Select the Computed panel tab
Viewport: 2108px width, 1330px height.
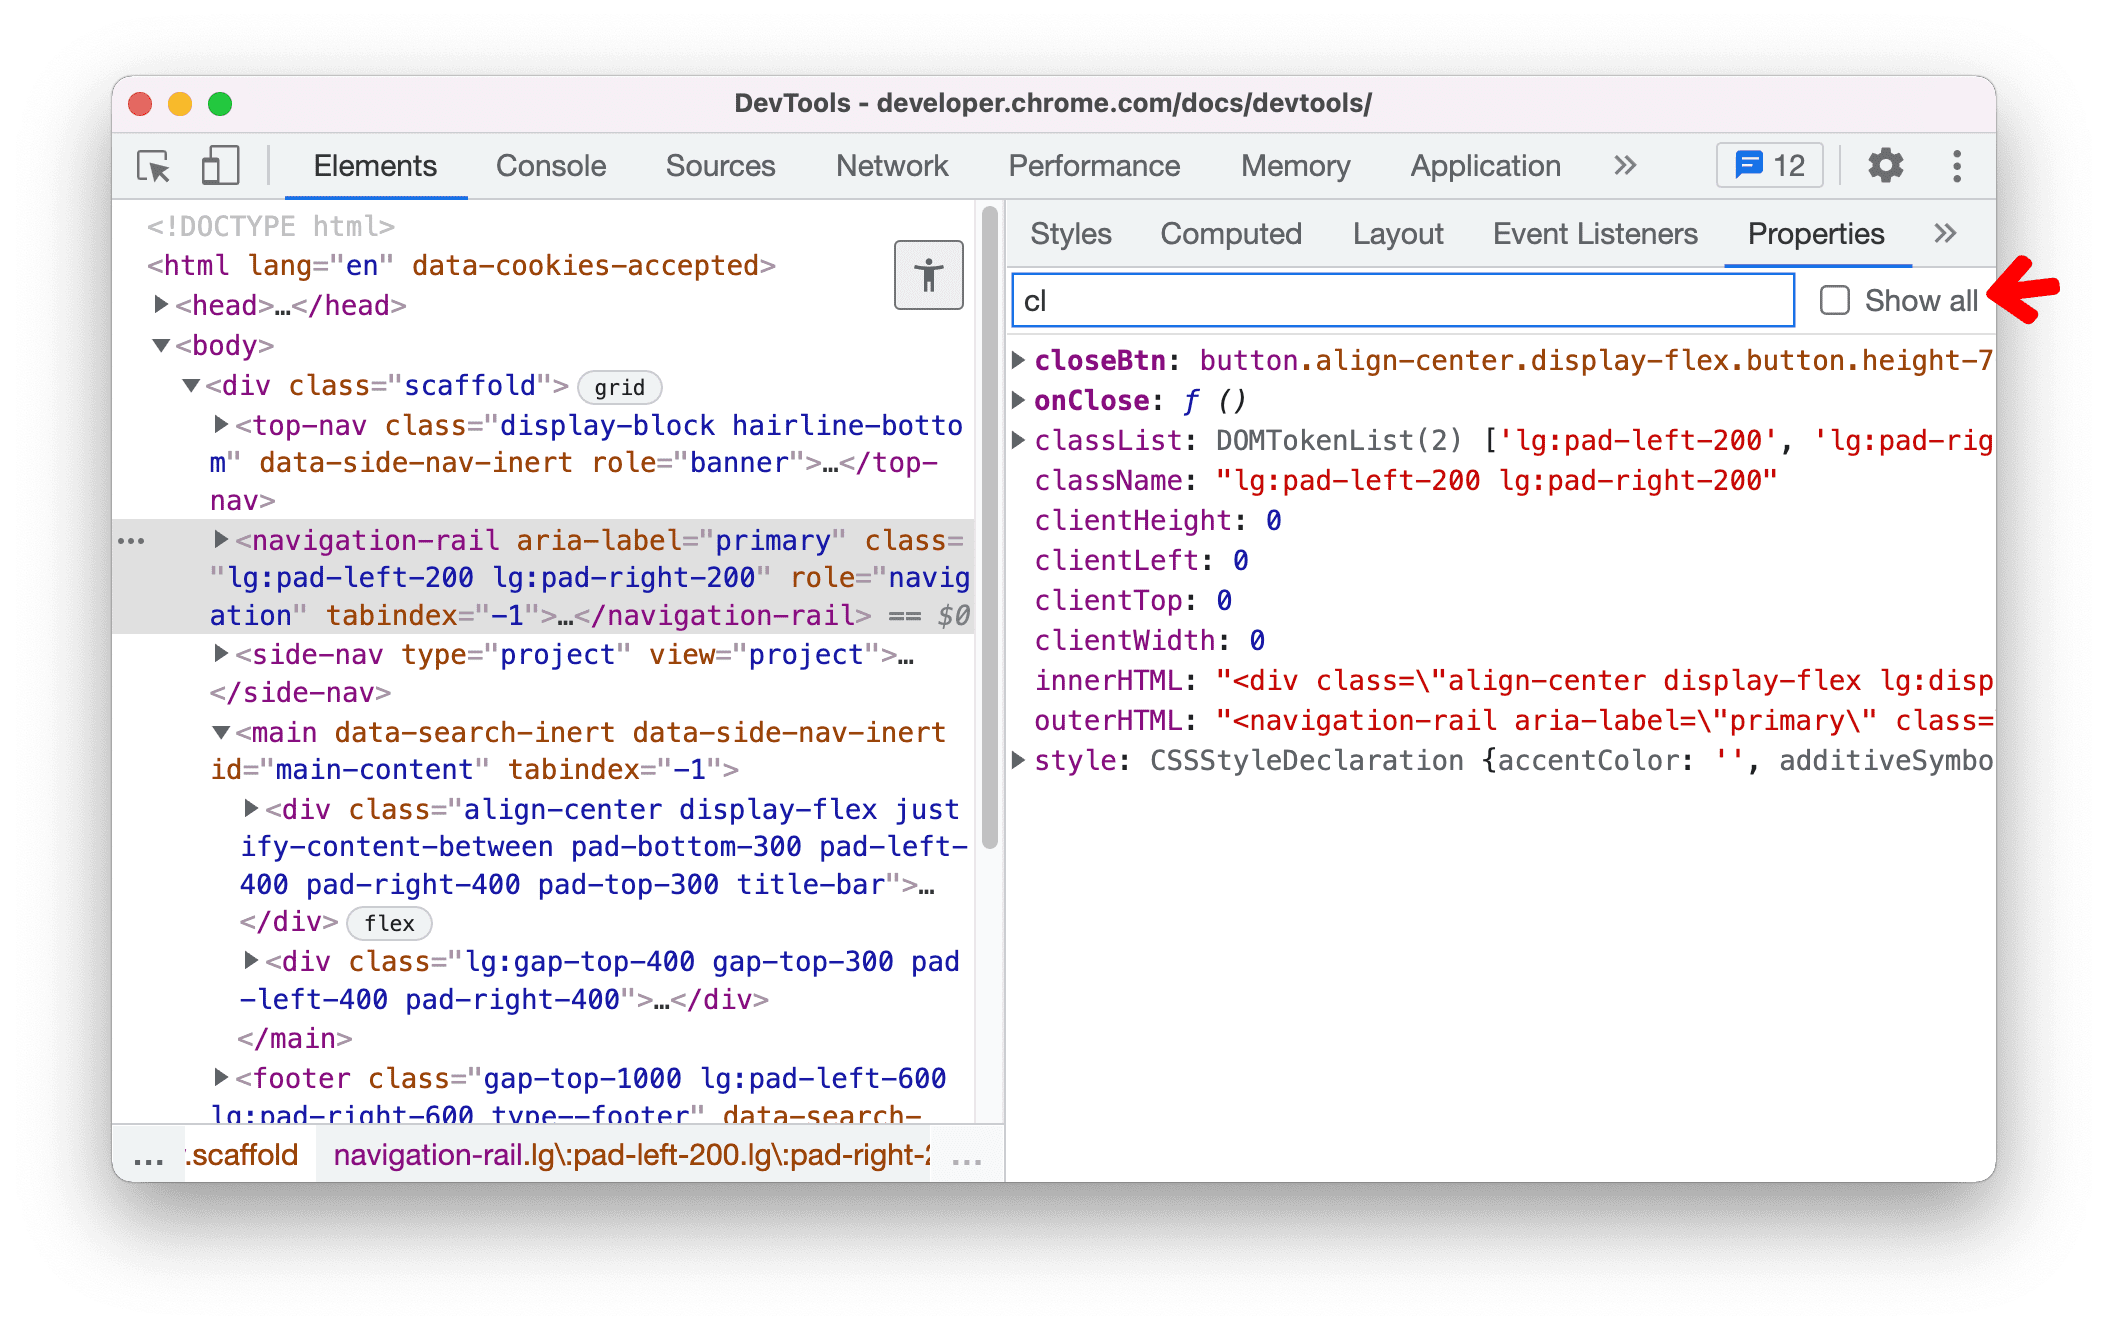tap(1233, 234)
